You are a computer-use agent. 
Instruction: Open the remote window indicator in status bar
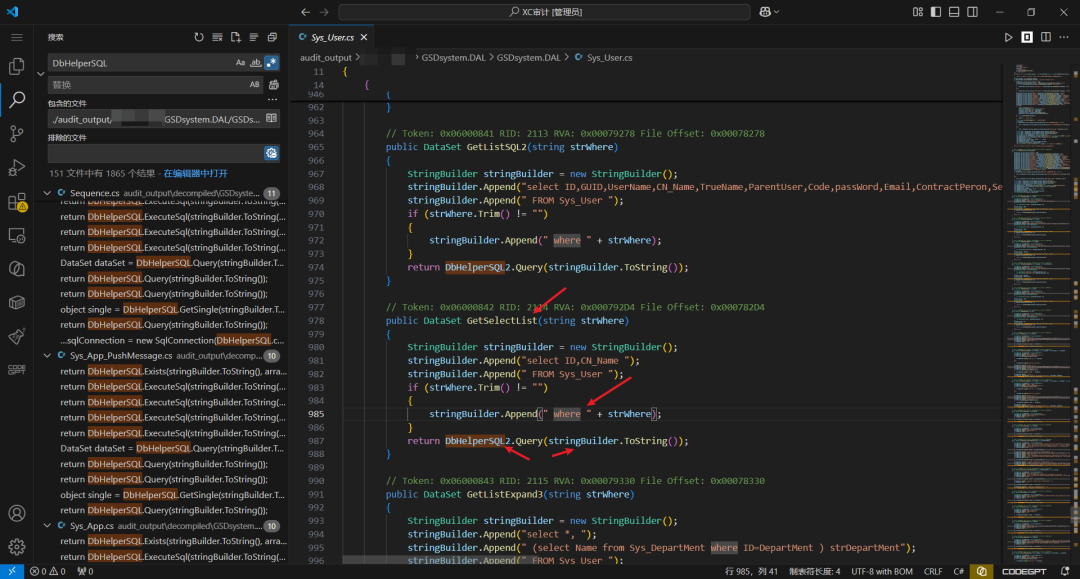[x=12, y=571]
